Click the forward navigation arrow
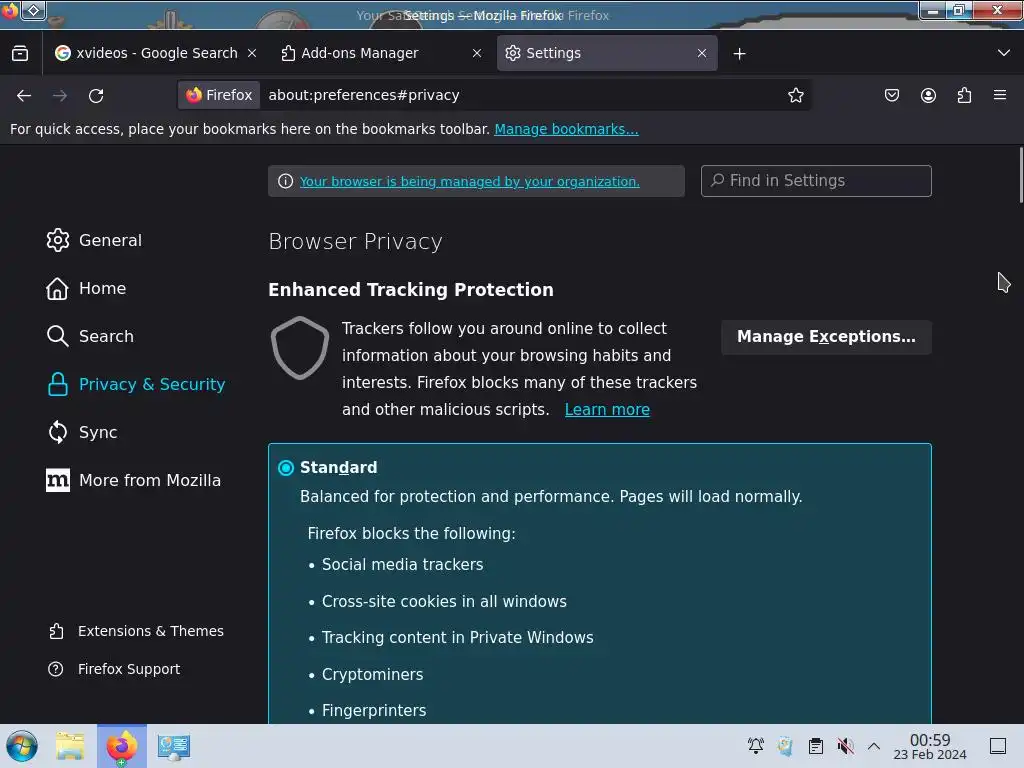 pyautogui.click(x=60, y=95)
